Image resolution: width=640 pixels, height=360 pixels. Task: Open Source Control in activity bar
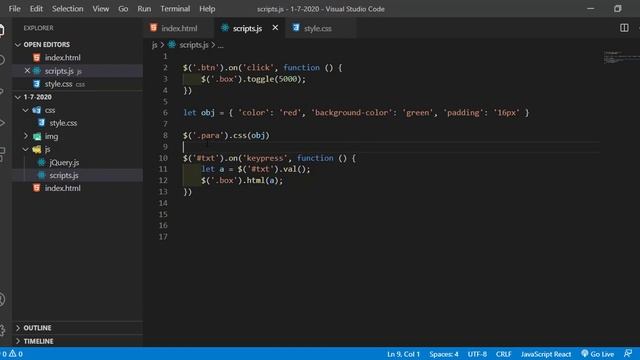[x=2, y=91]
